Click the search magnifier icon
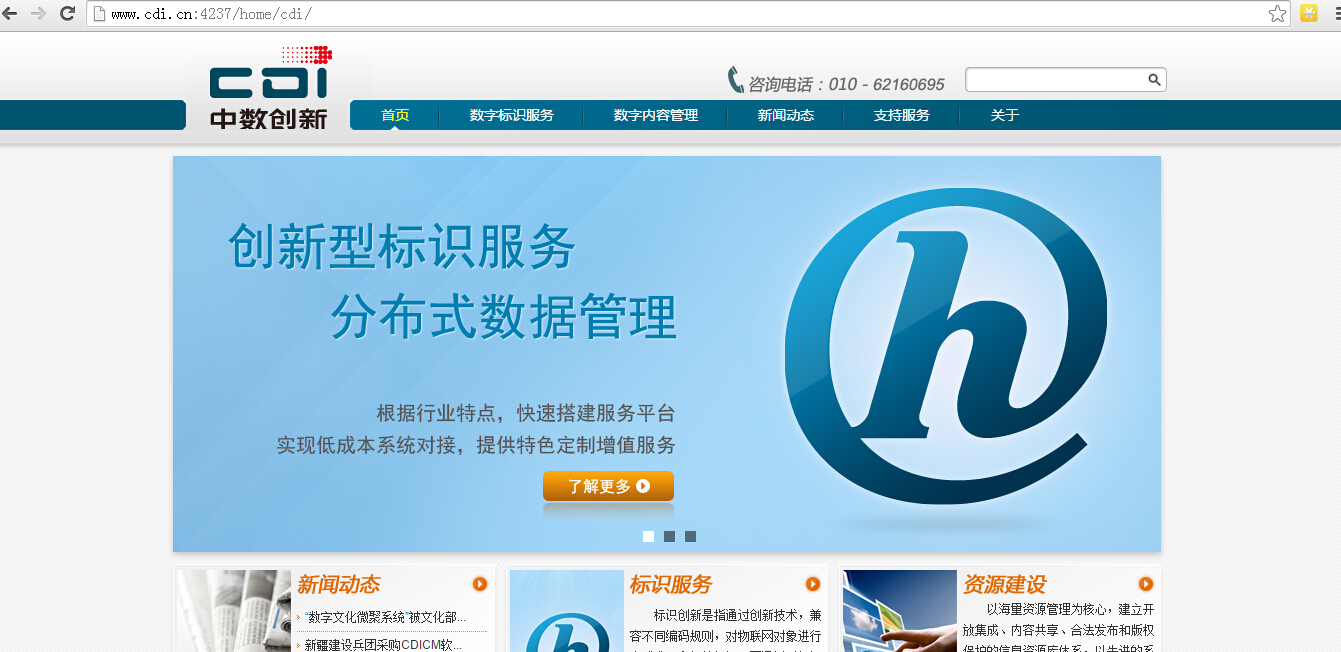 point(1153,80)
